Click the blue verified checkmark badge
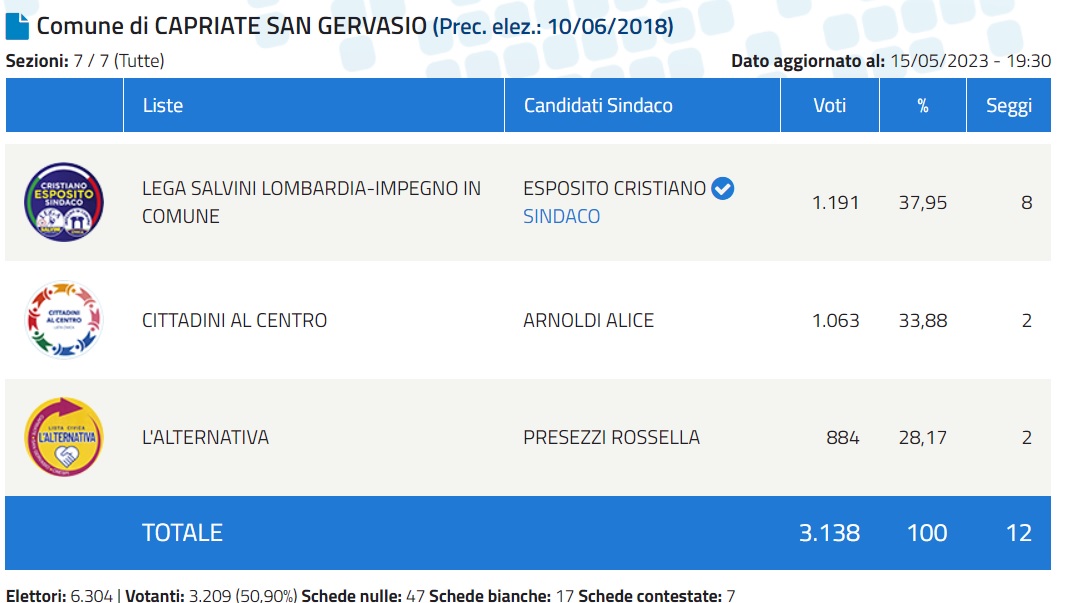Viewport: 1080px width, 603px height. pos(722,188)
